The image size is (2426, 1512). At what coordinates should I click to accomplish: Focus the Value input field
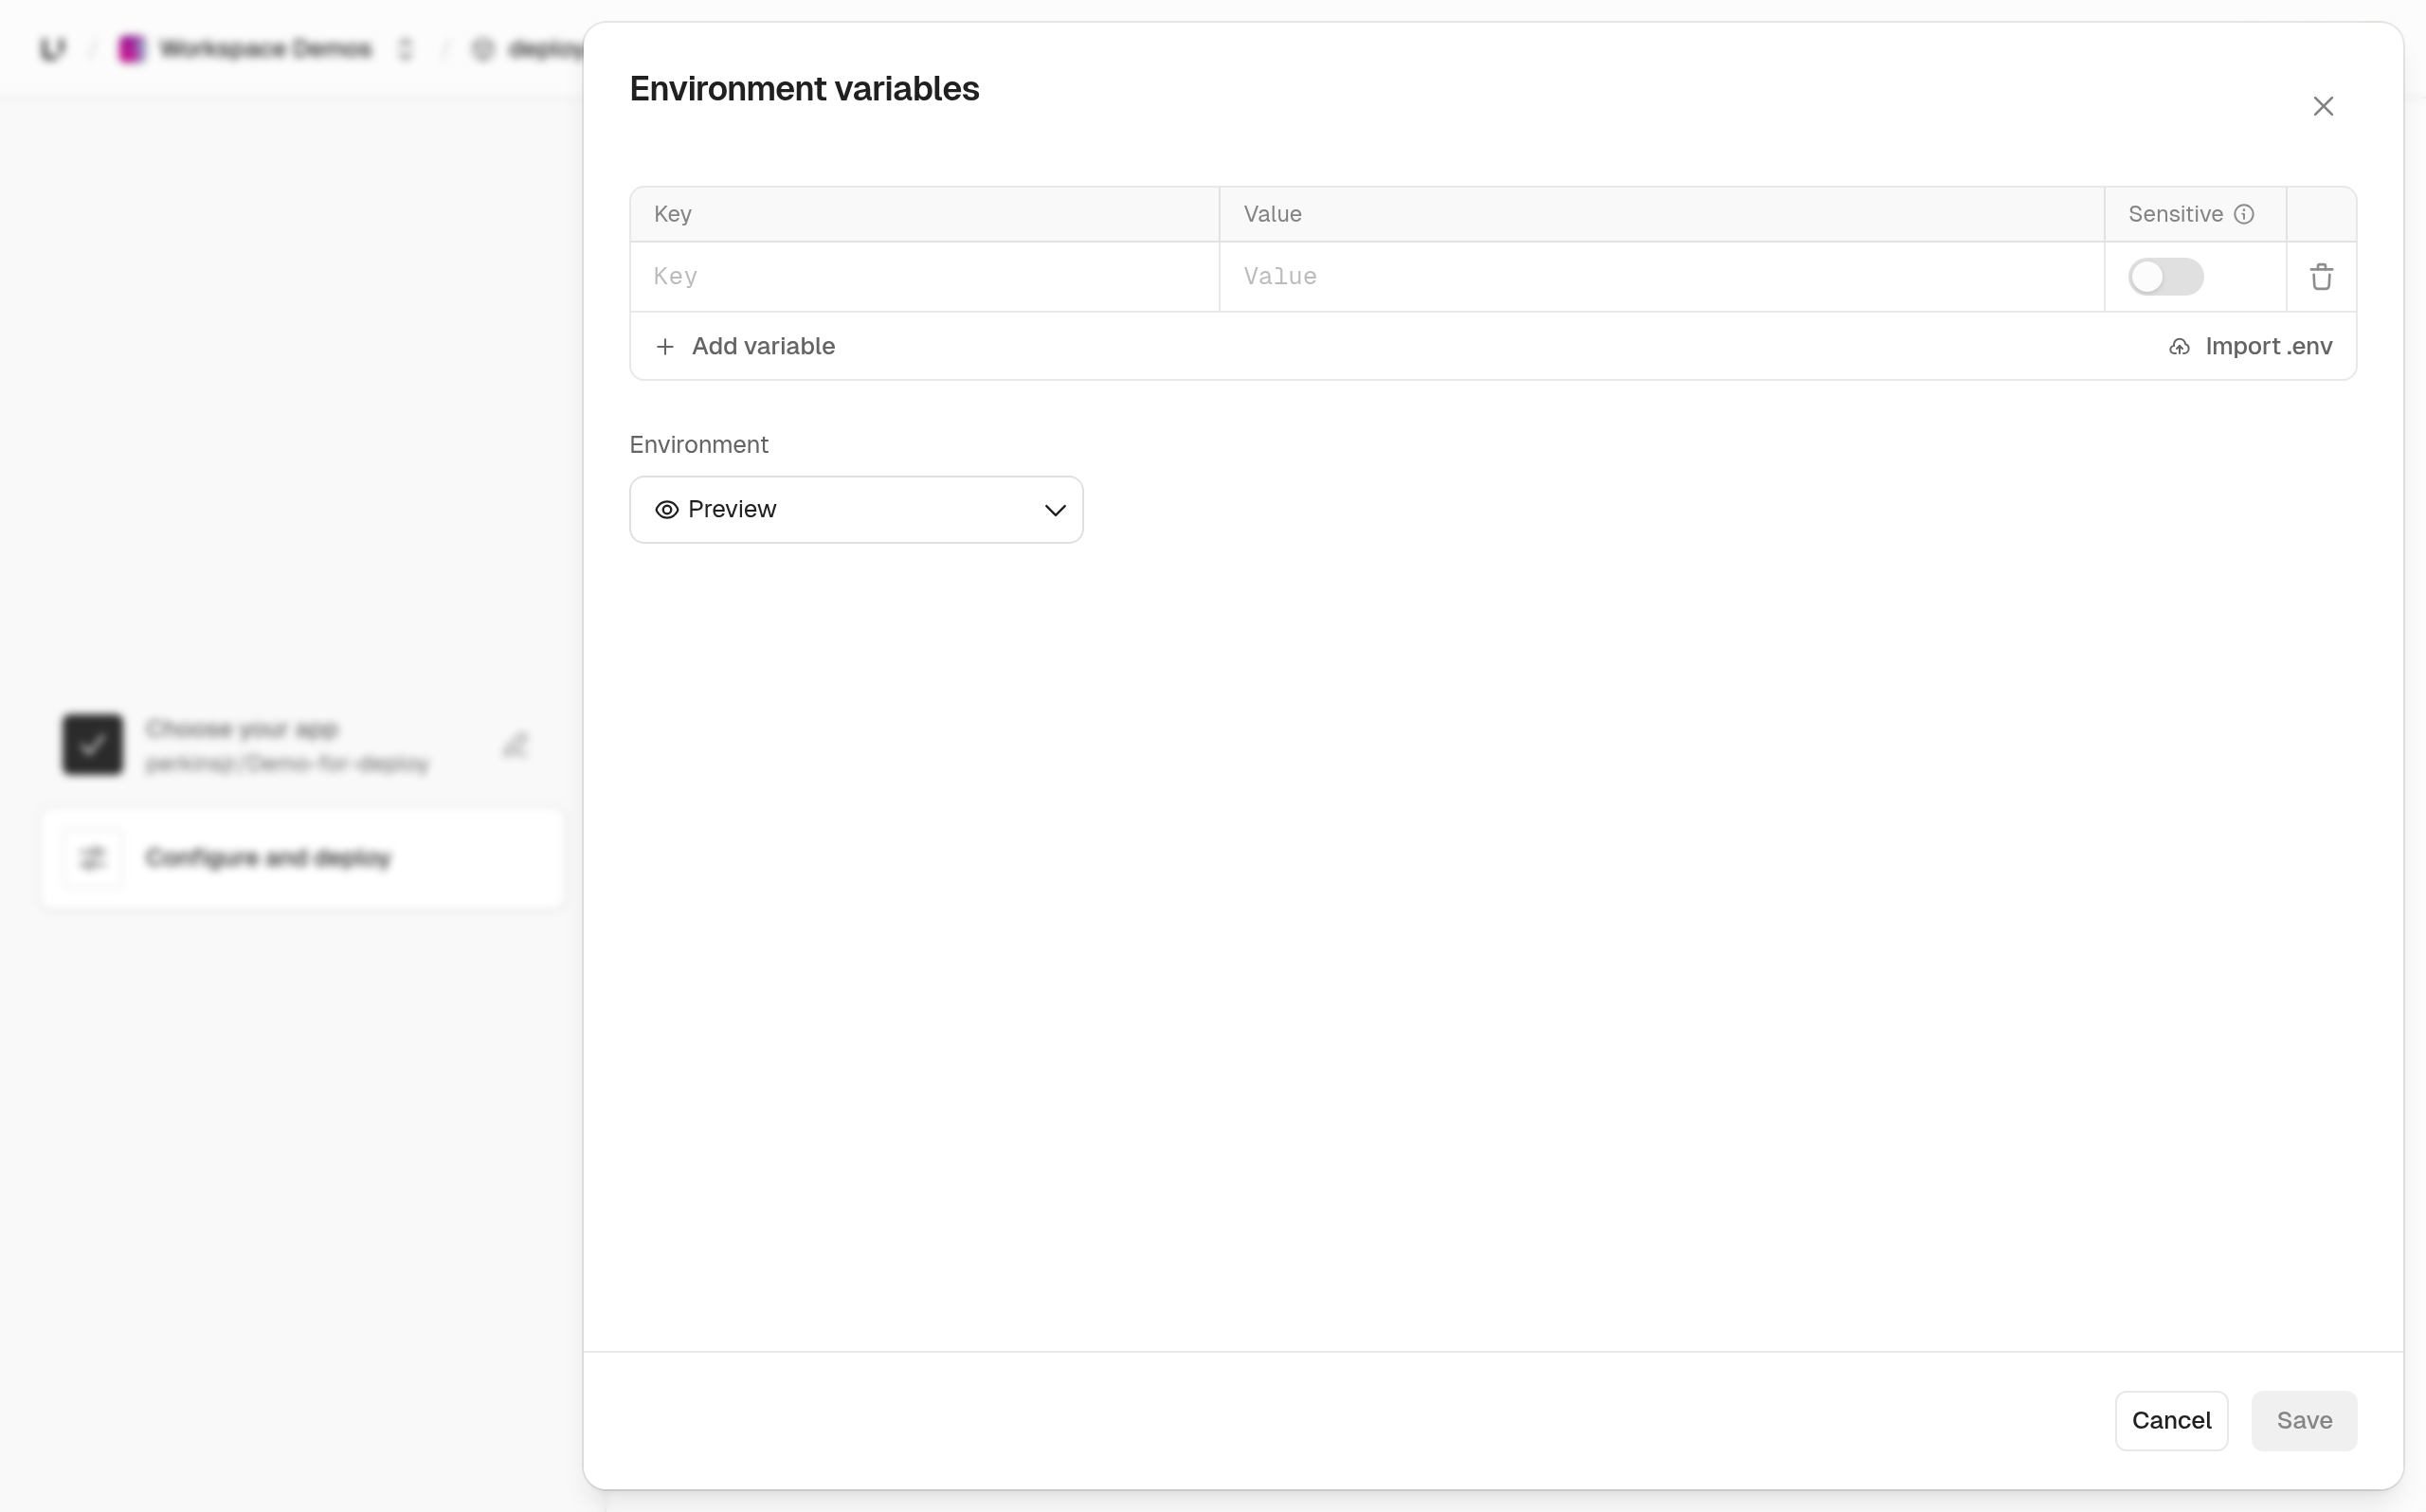coord(1662,277)
